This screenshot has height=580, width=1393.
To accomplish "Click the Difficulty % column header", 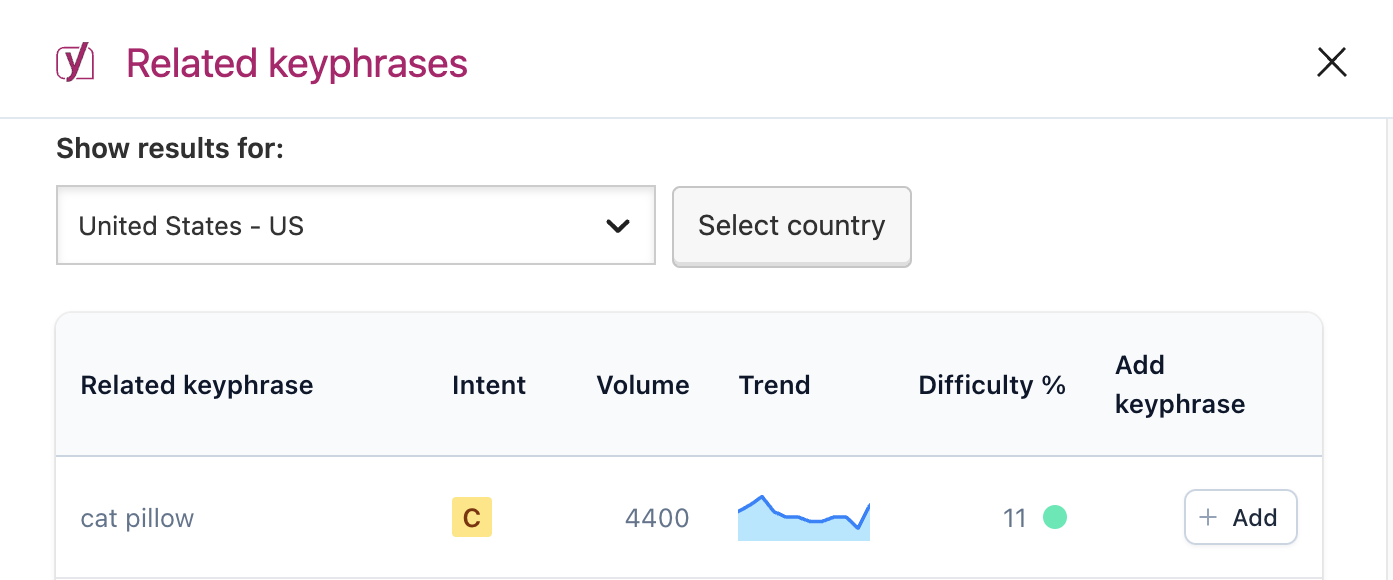I will pos(992,385).
